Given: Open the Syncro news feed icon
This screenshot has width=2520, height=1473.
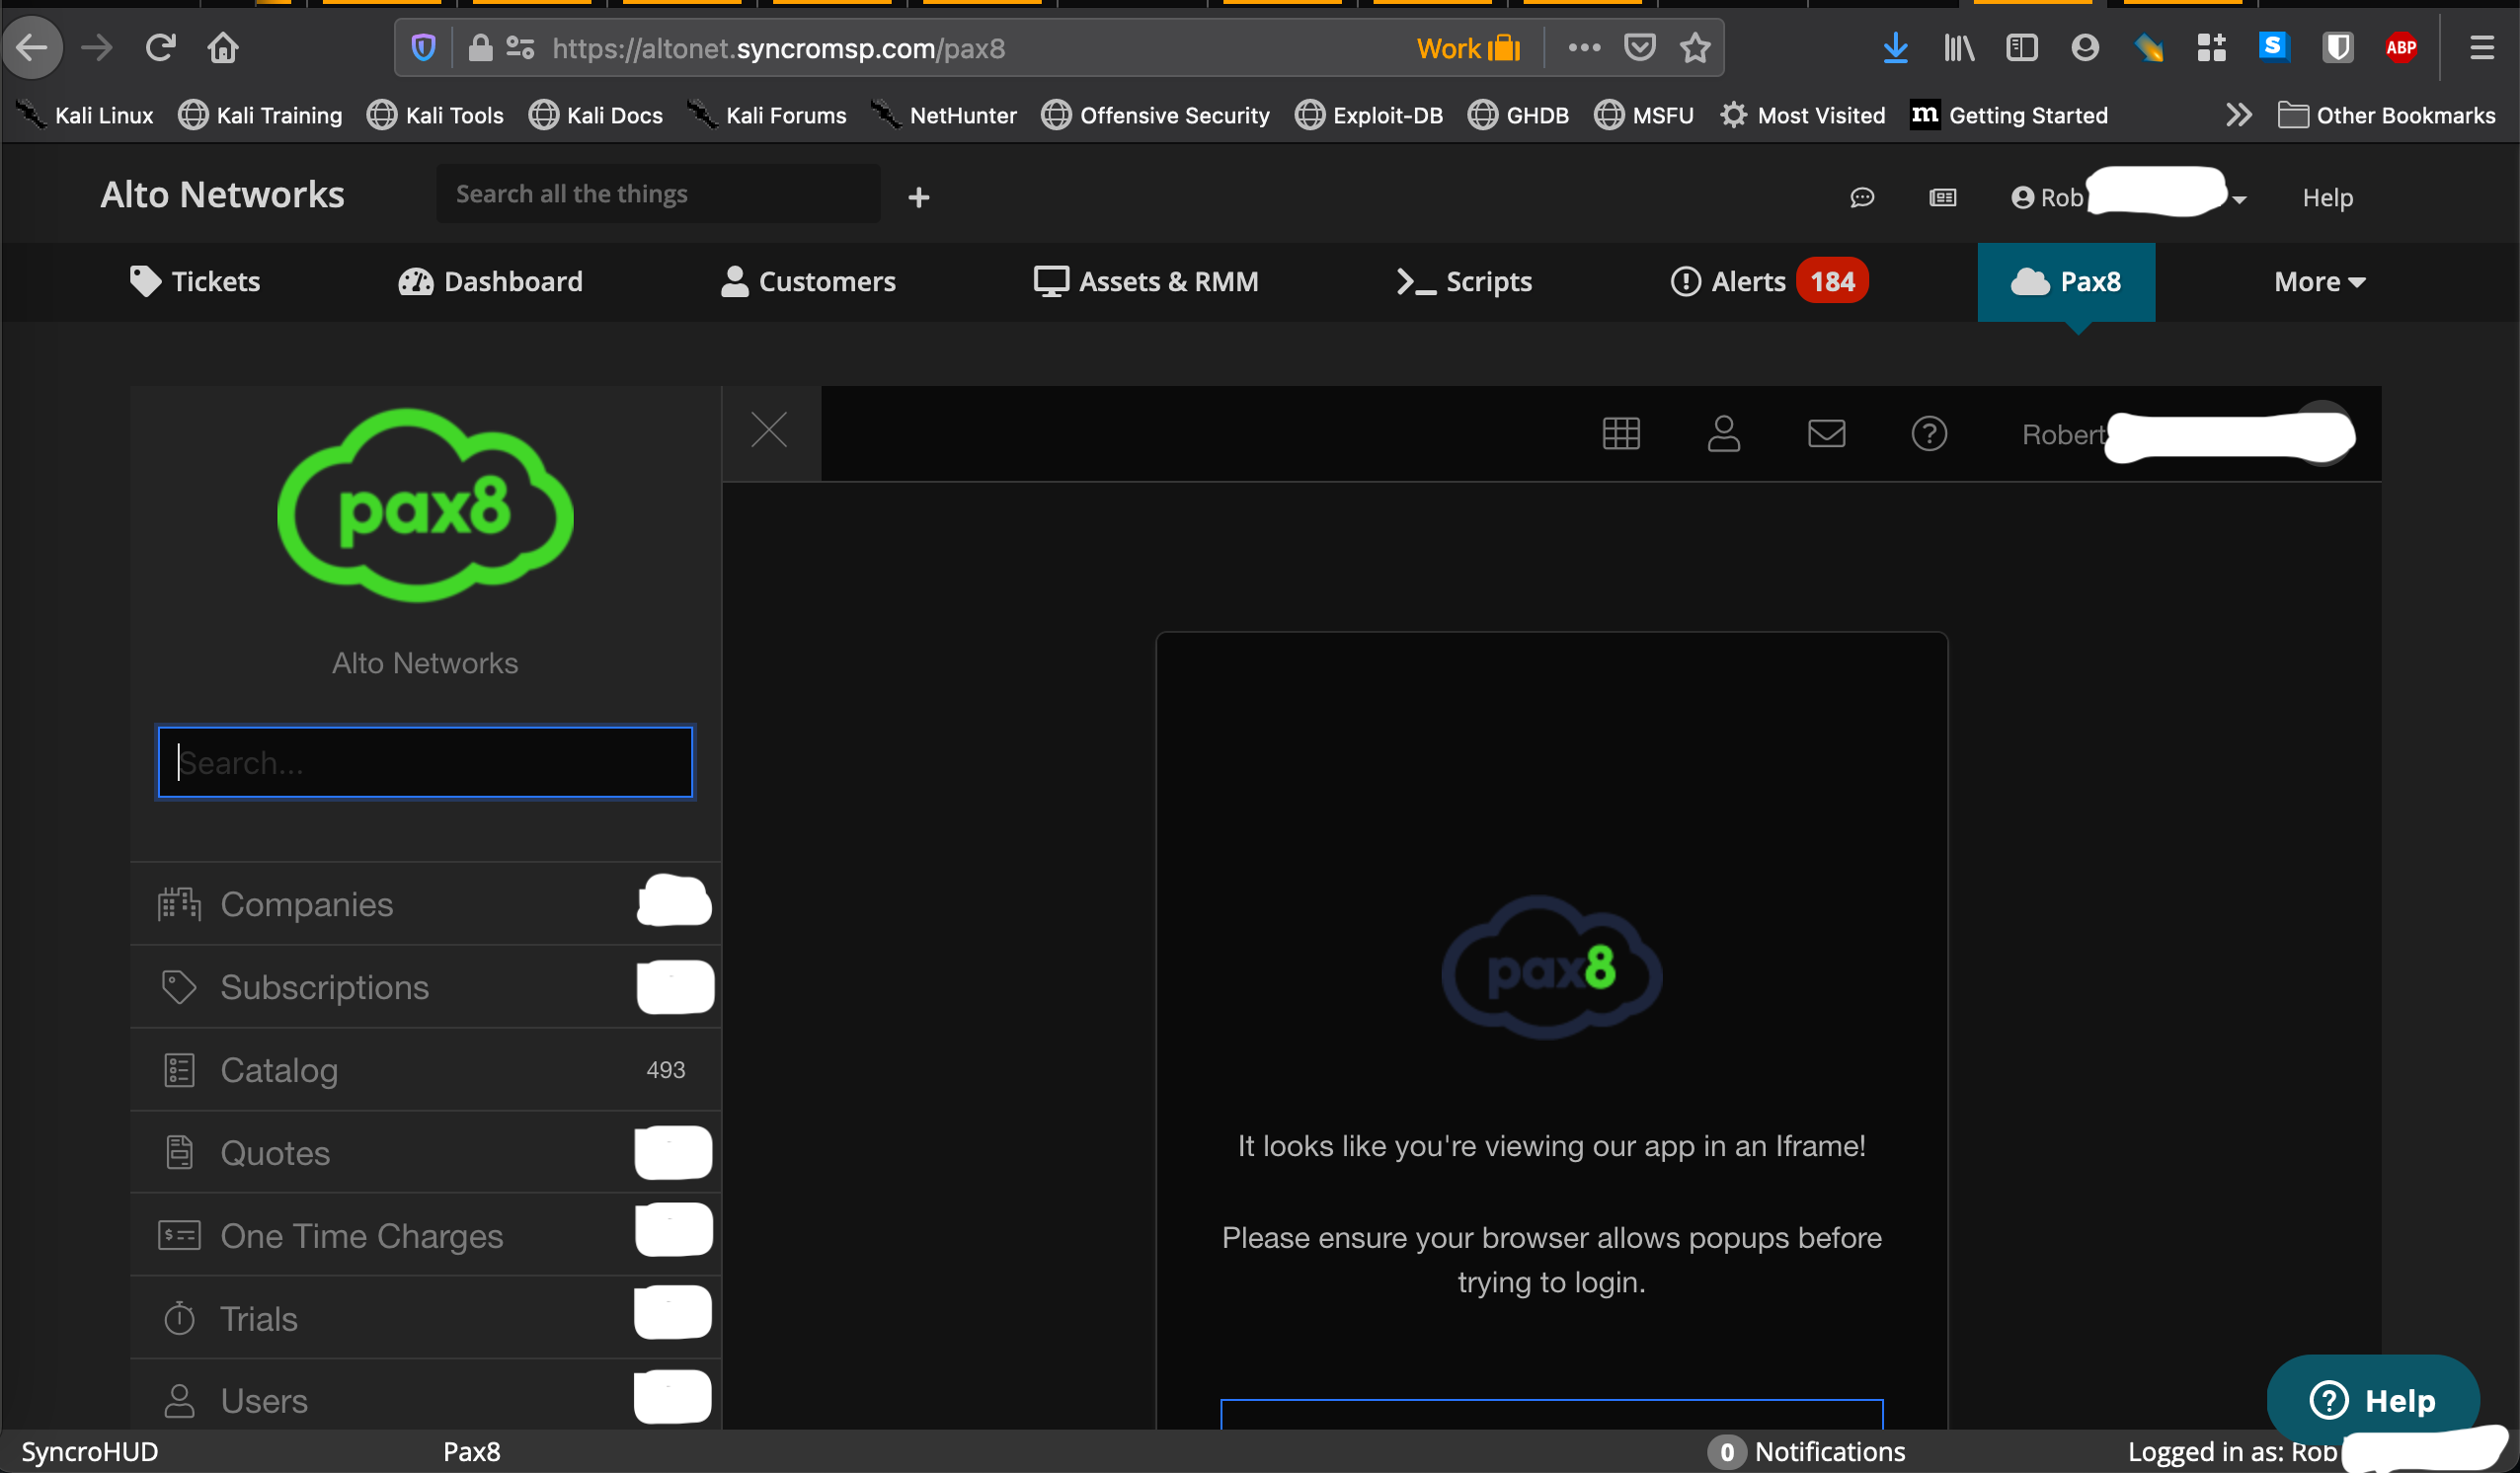Looking at the screenshot, I should pyautogui.click(x=1942, y=198).
